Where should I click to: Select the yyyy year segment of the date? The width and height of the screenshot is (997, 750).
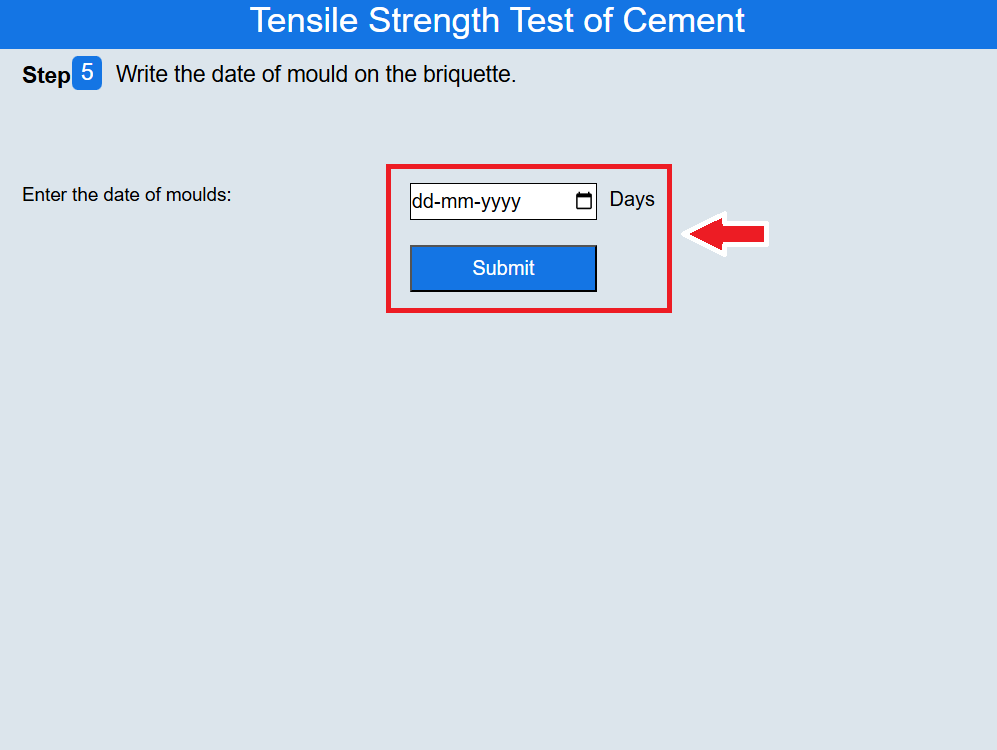pyautogui.click(x=500, y=201)
